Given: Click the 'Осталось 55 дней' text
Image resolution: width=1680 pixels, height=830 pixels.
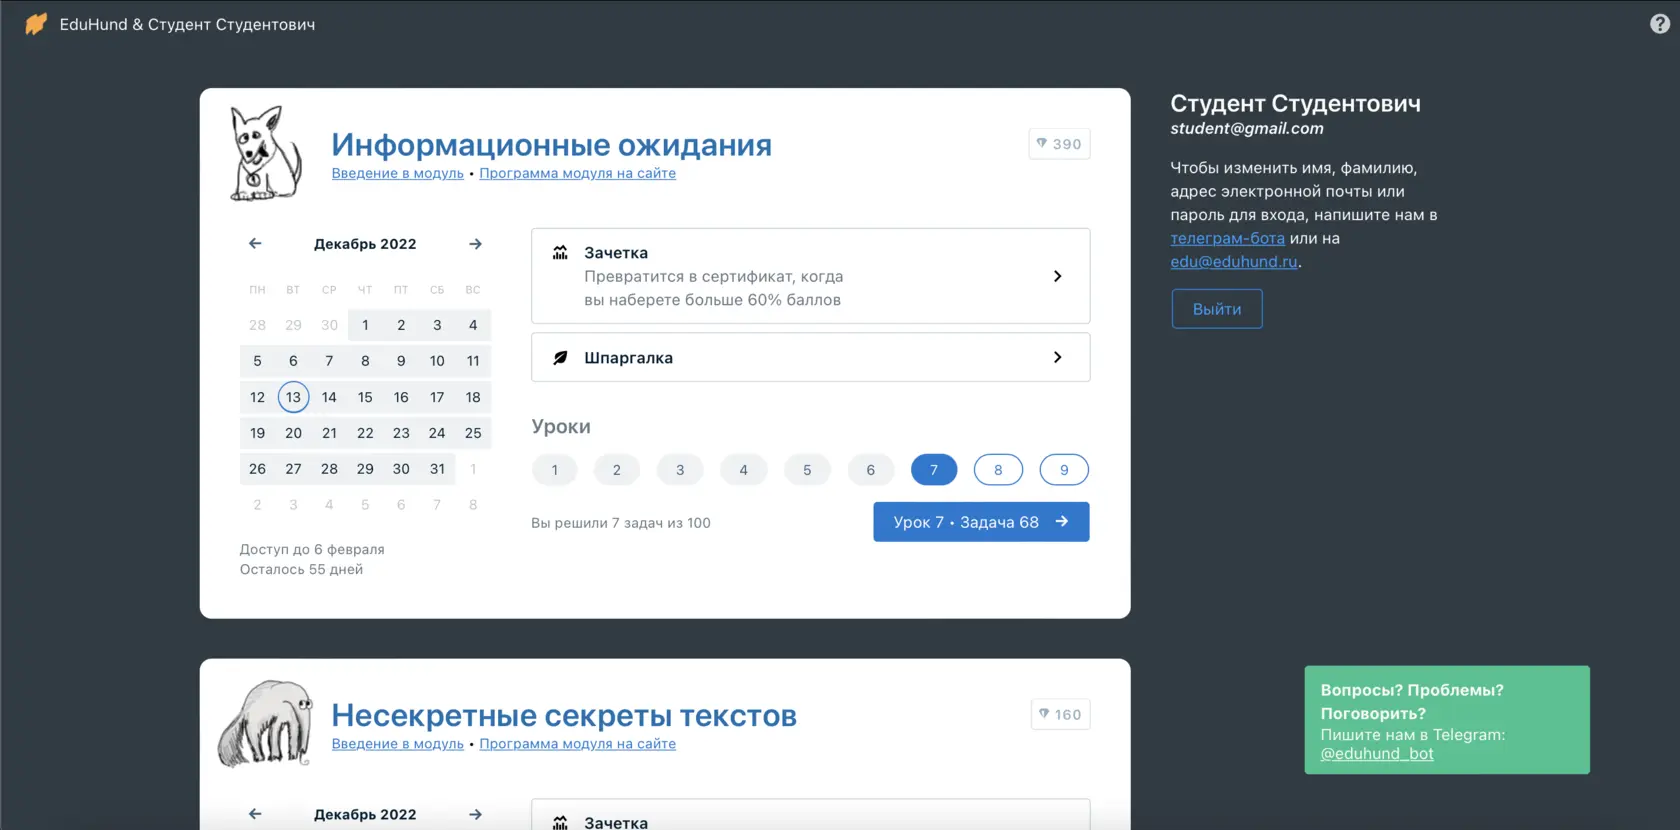Looking at the screenshot, I should tap(301, 569).
